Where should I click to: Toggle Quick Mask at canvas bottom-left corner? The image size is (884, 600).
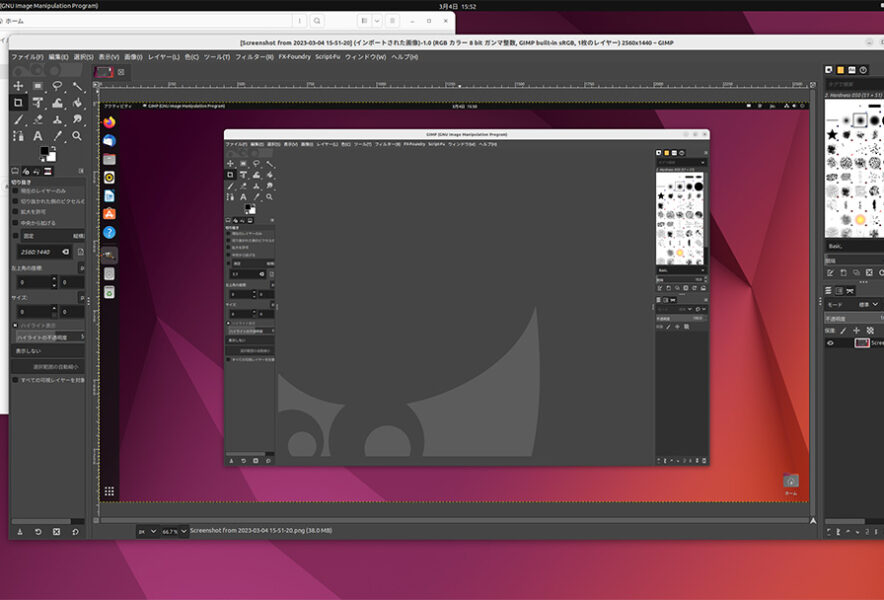[x=96, y=520]
